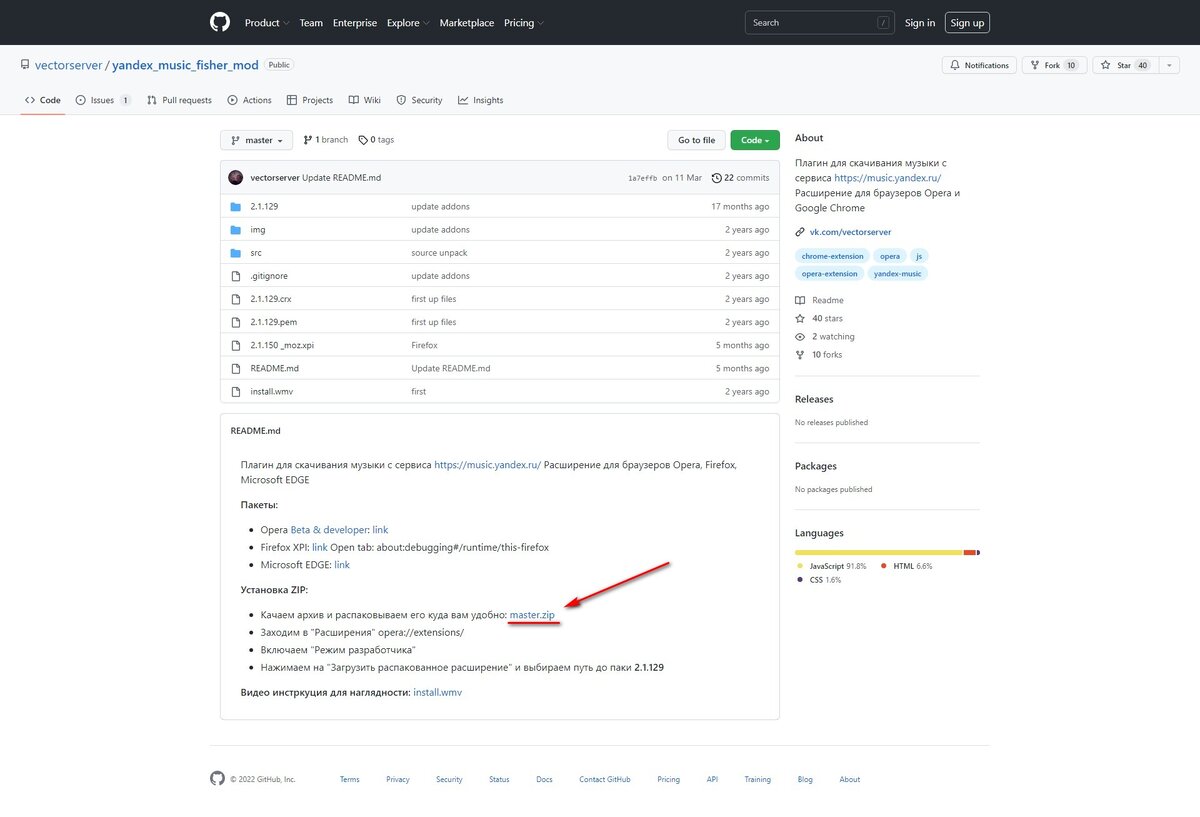
Task: Click the chrome-extension topic tag
Action: [x=832, y=256]
